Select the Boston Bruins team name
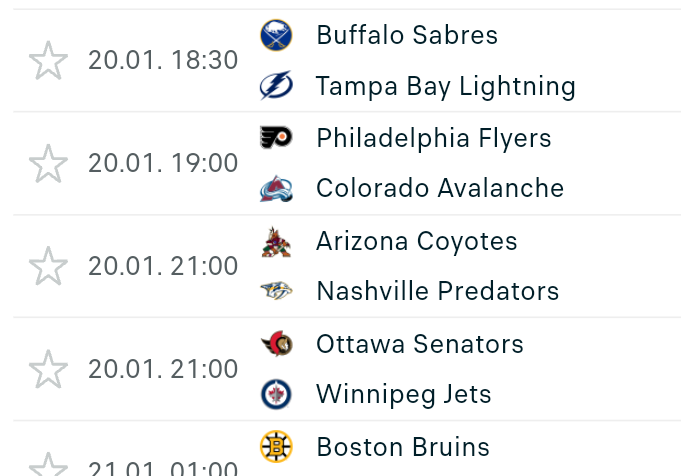 click(403, 446)
